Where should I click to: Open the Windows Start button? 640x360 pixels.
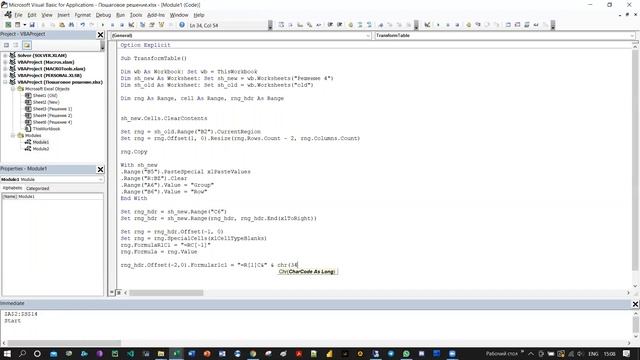(7, 353)
